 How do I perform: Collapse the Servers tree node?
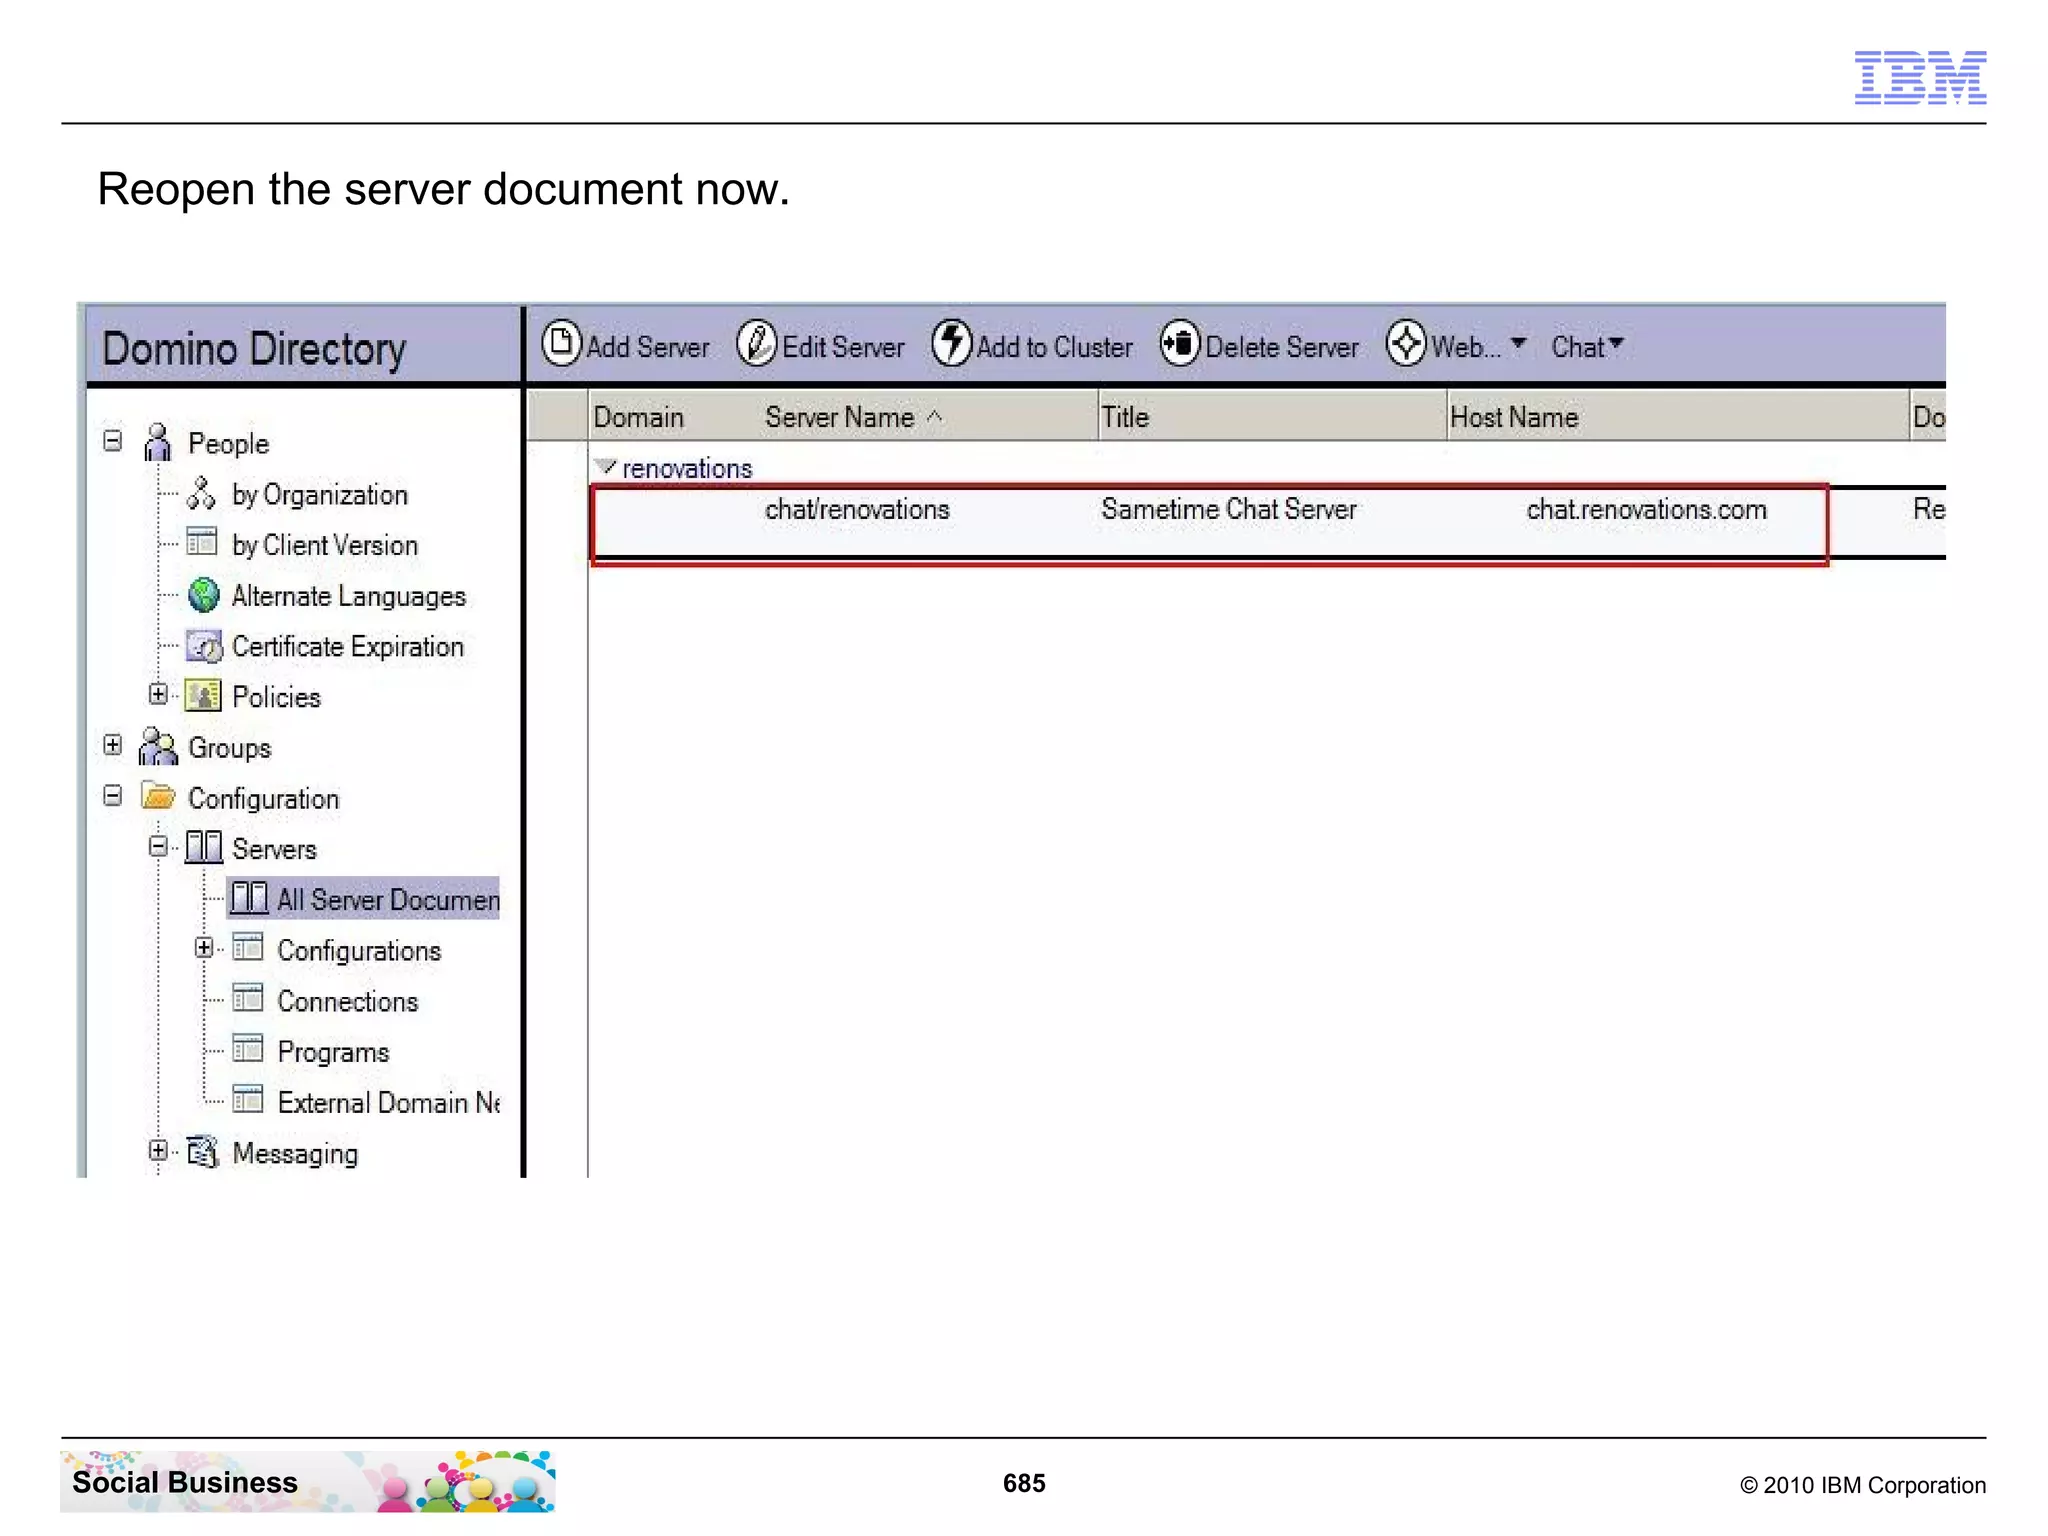tap(158, 847)
